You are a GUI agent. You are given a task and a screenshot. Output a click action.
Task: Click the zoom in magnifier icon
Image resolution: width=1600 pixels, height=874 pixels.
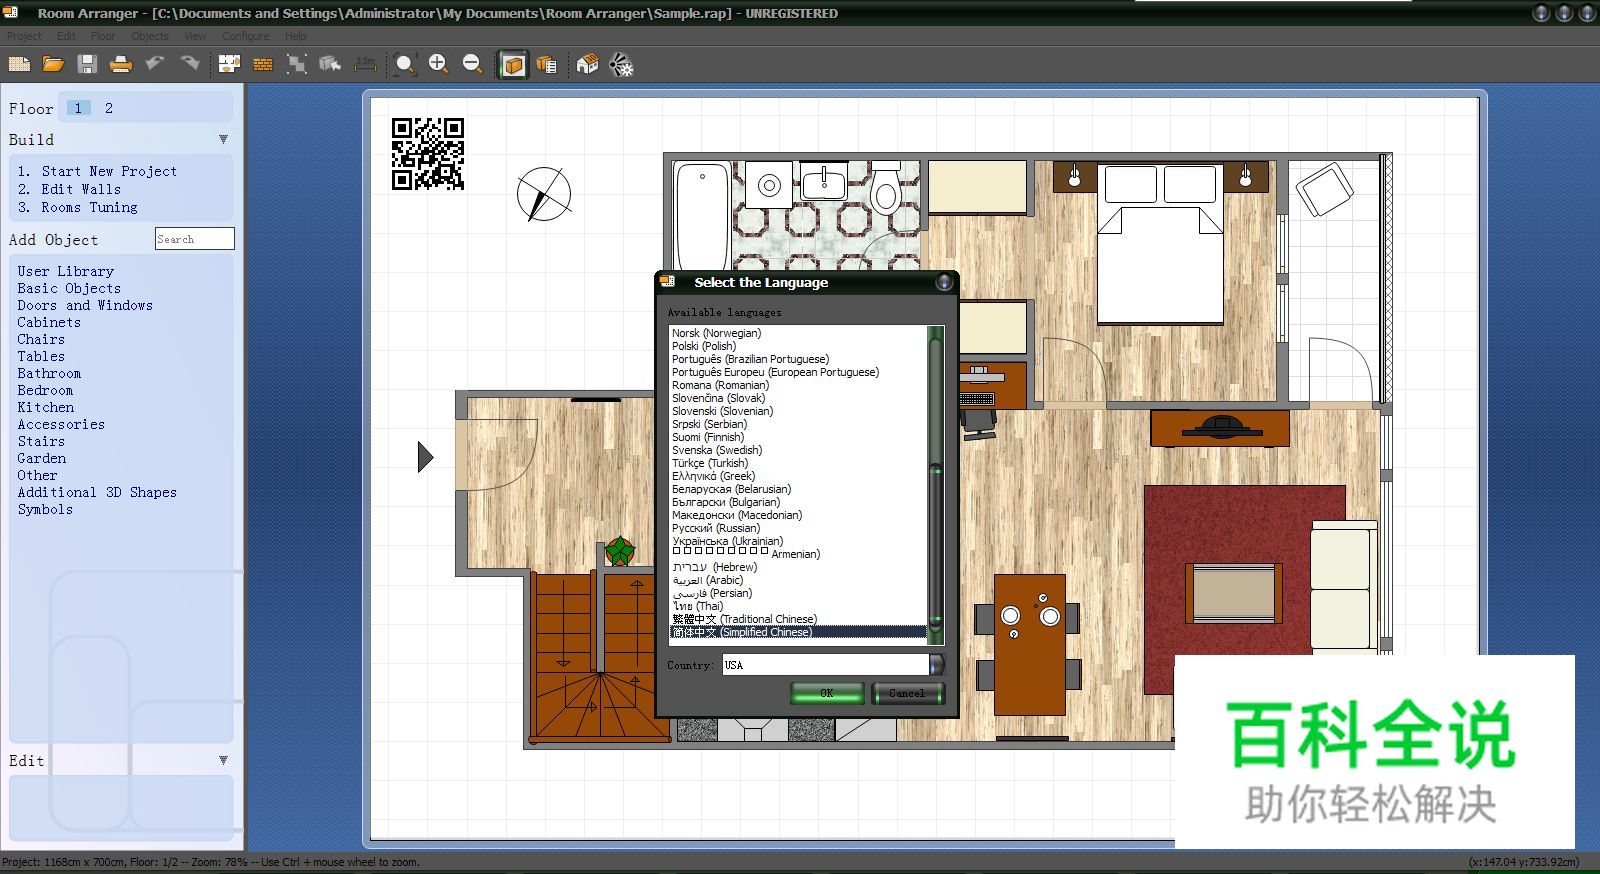tap(438, 65)
